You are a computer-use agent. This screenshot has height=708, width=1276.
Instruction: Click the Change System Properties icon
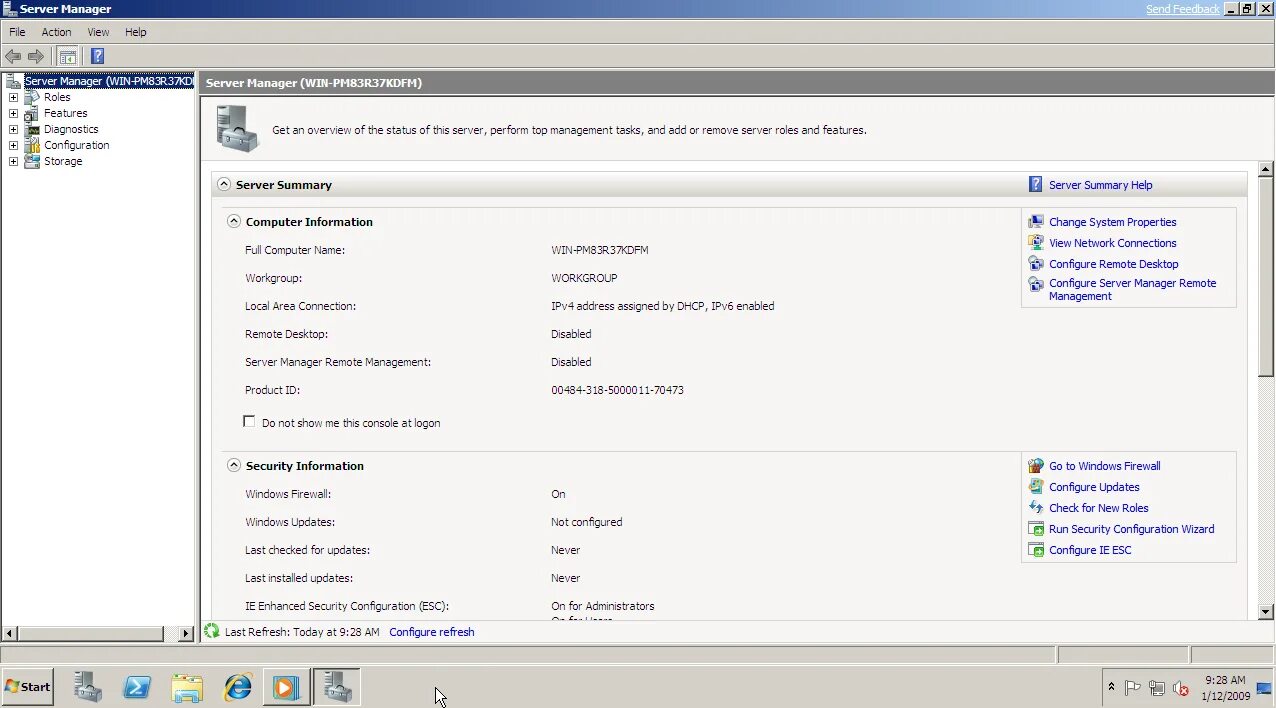(x=1036, y=222)
